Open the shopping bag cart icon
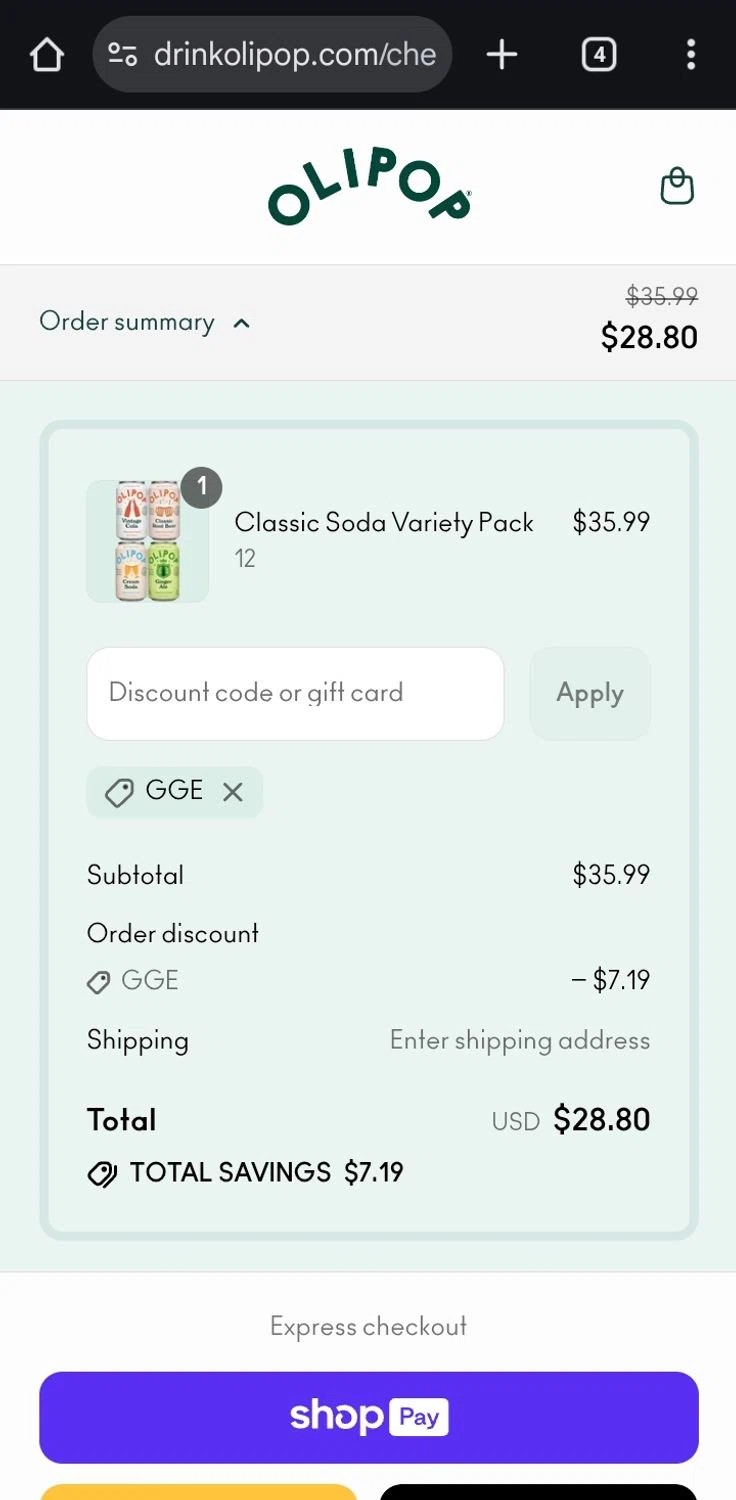The height and width of the screenshot is (1500, 736). pos(677,187)
